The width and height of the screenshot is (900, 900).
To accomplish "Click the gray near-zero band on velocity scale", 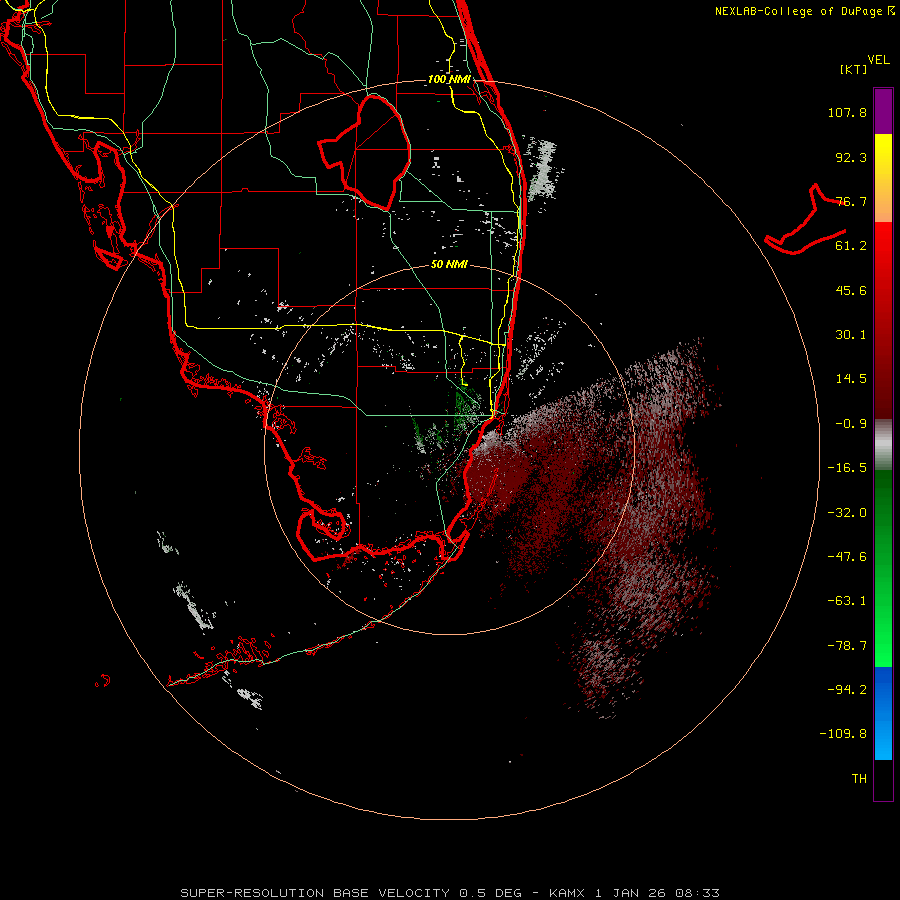I will click(x=883, y=445).
